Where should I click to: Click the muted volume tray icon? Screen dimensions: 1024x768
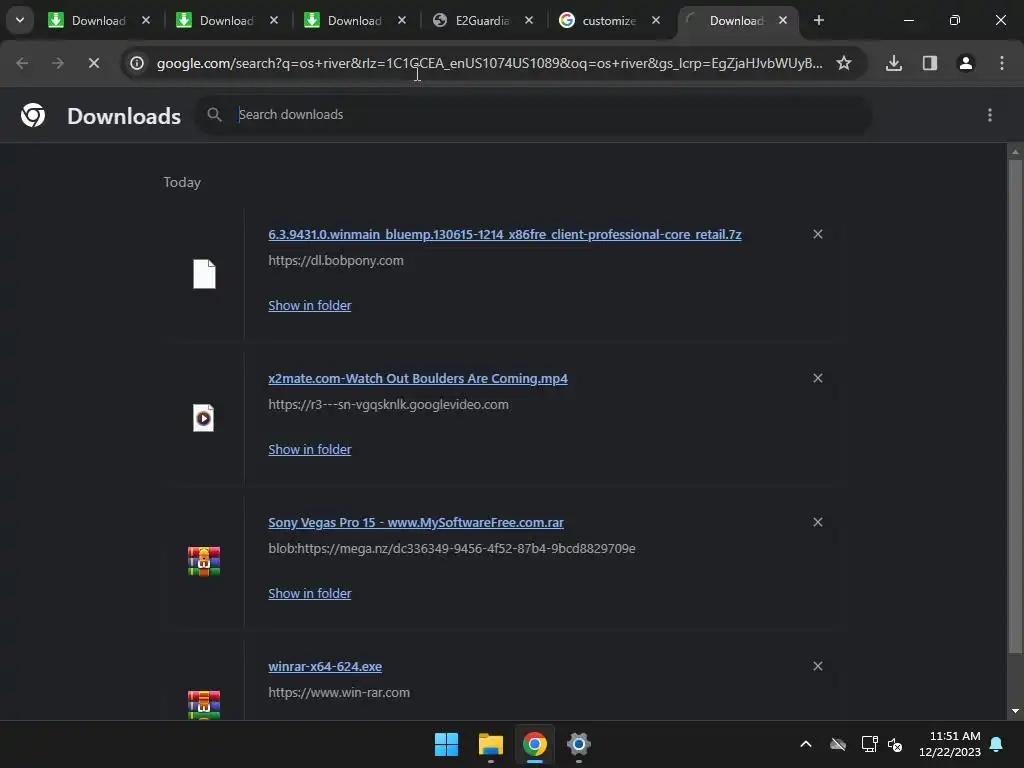(x=895, y=744)
